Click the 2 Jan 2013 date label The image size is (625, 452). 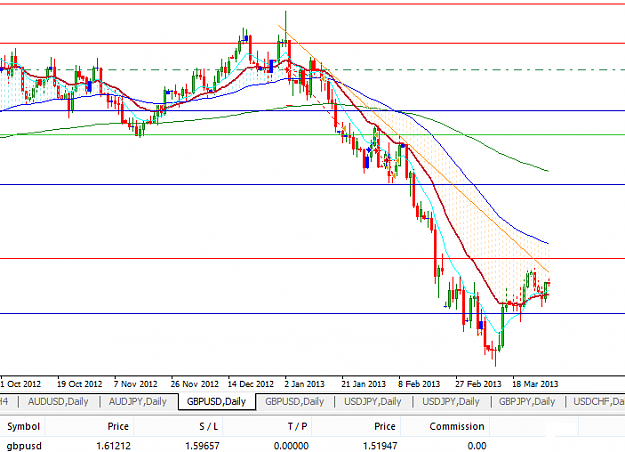click(305, 384)
